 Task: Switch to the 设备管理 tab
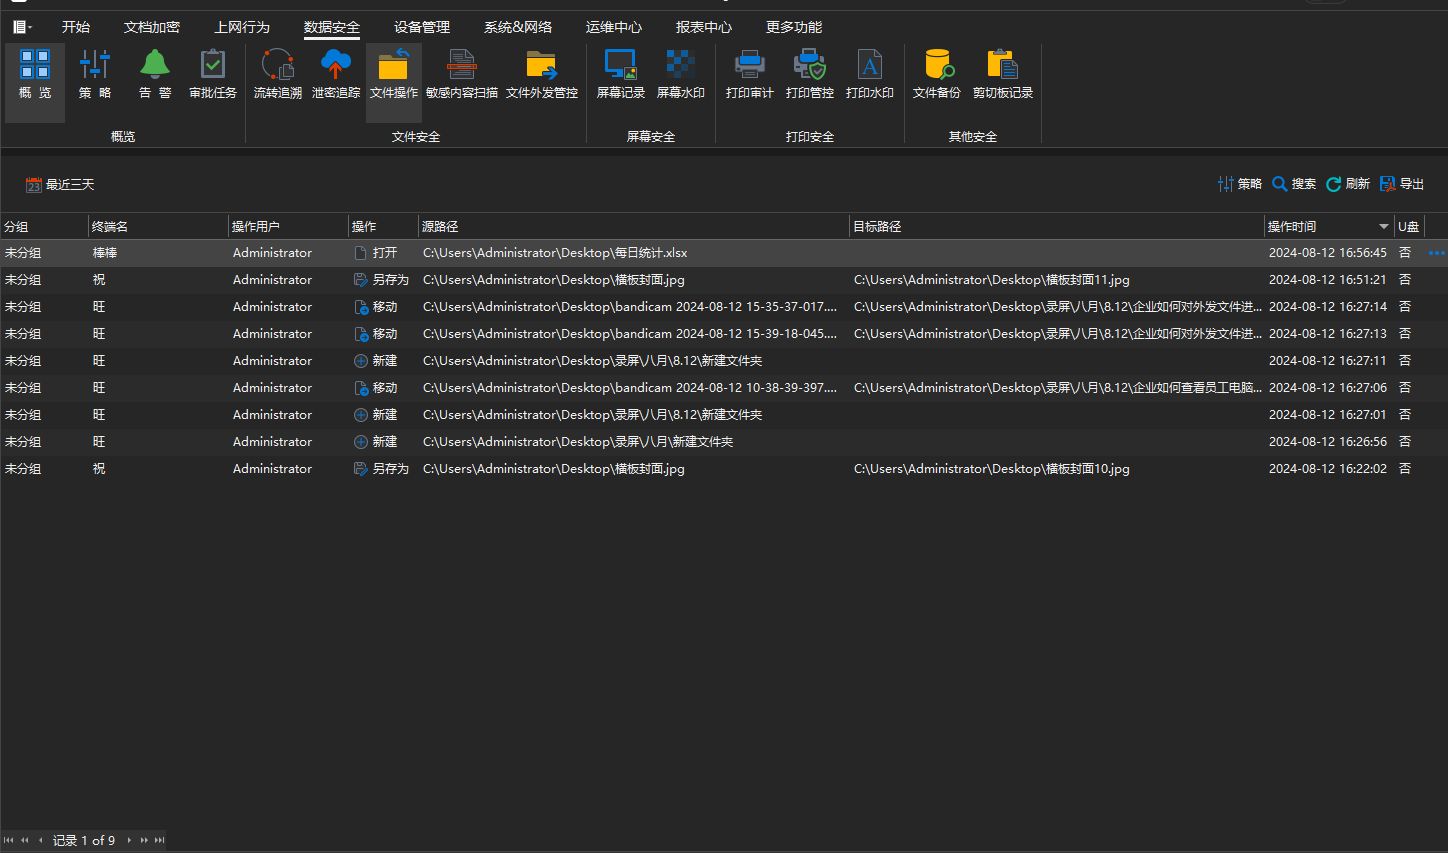422,27
